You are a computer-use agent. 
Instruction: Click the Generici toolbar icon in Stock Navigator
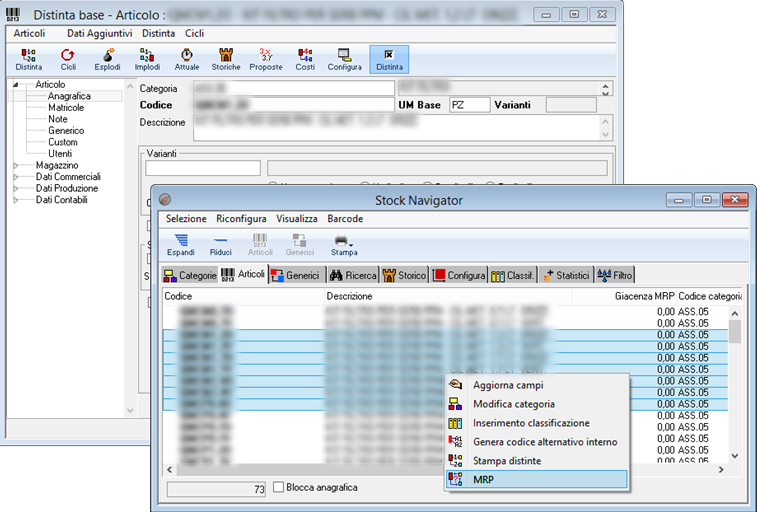(x=300, y=245)
